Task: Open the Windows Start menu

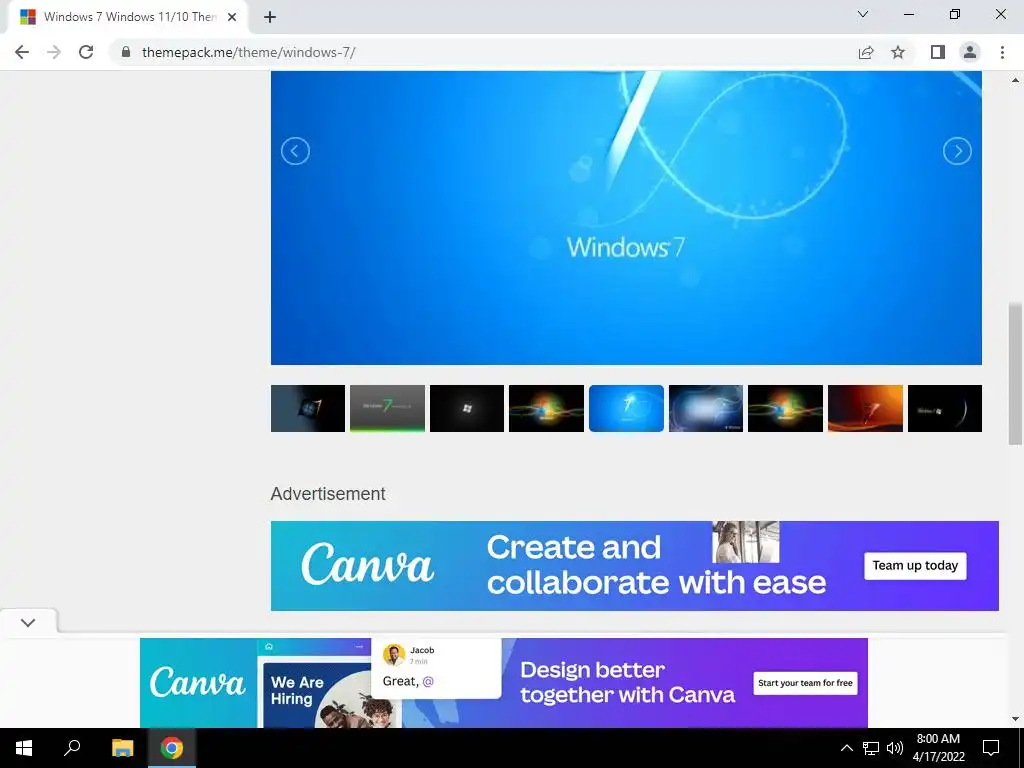Action: [x=24, y=748]
